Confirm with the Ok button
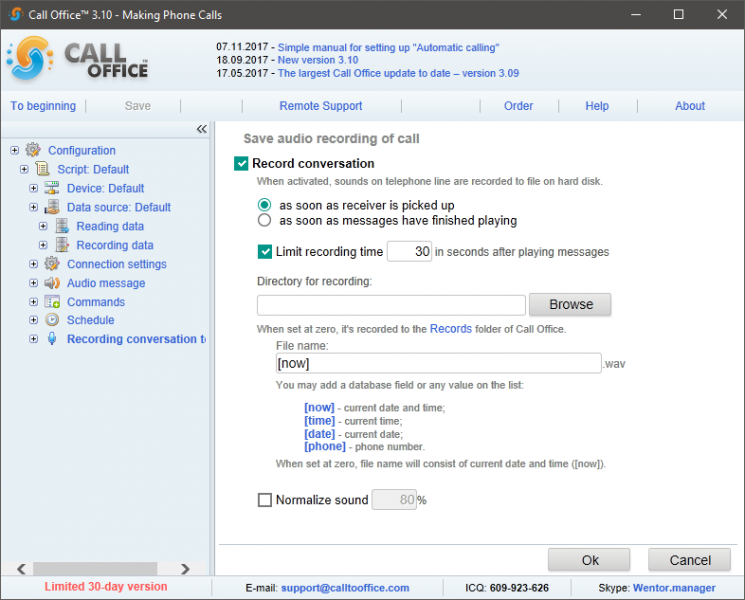 coord(589,560)
